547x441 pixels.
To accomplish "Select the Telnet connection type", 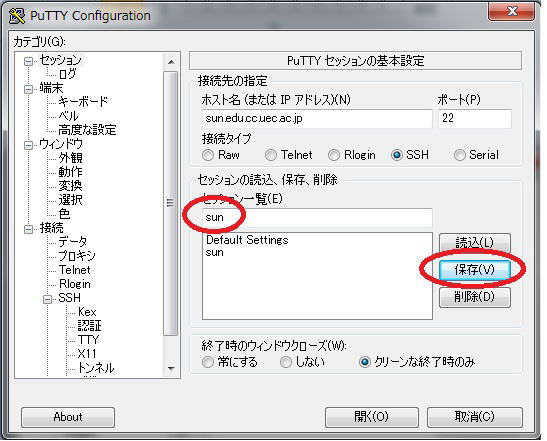I will (x=271, y=155).
